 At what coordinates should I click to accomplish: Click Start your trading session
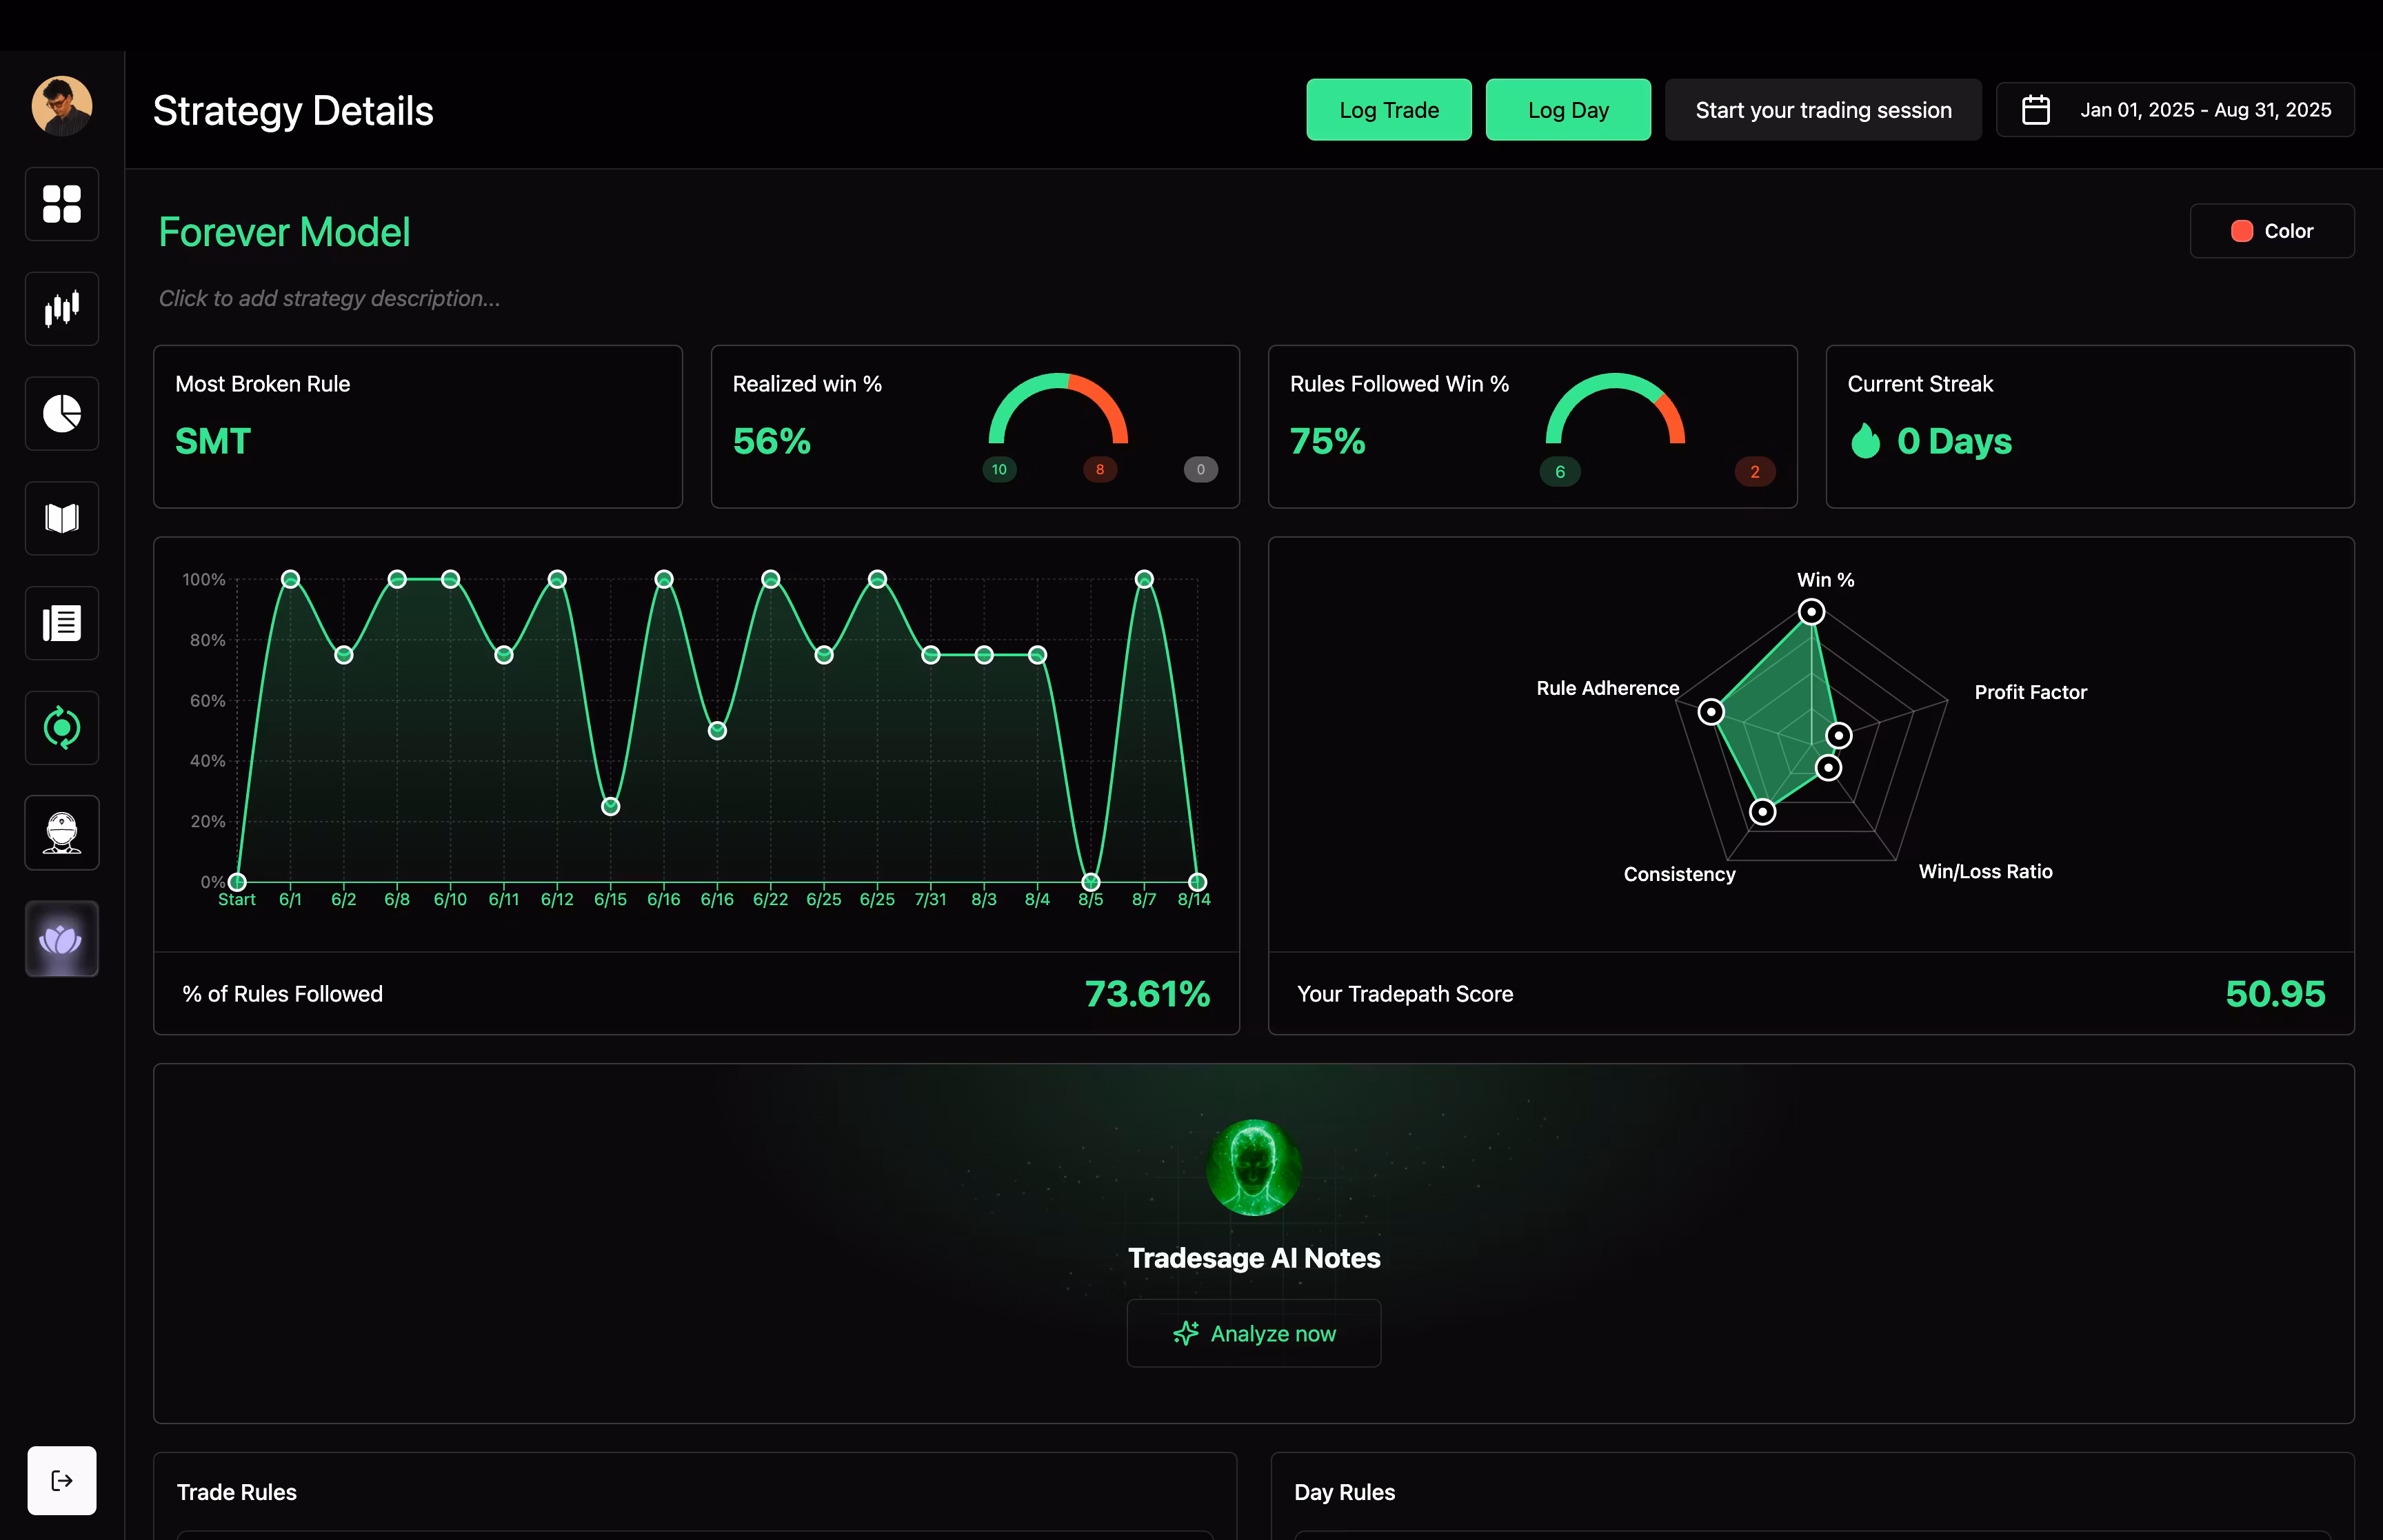pos(1822,110)
